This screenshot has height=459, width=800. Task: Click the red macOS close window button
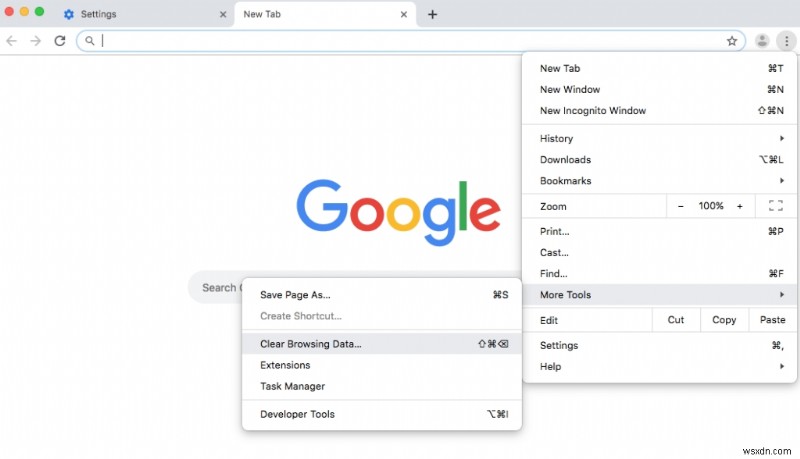click(9, 12)
